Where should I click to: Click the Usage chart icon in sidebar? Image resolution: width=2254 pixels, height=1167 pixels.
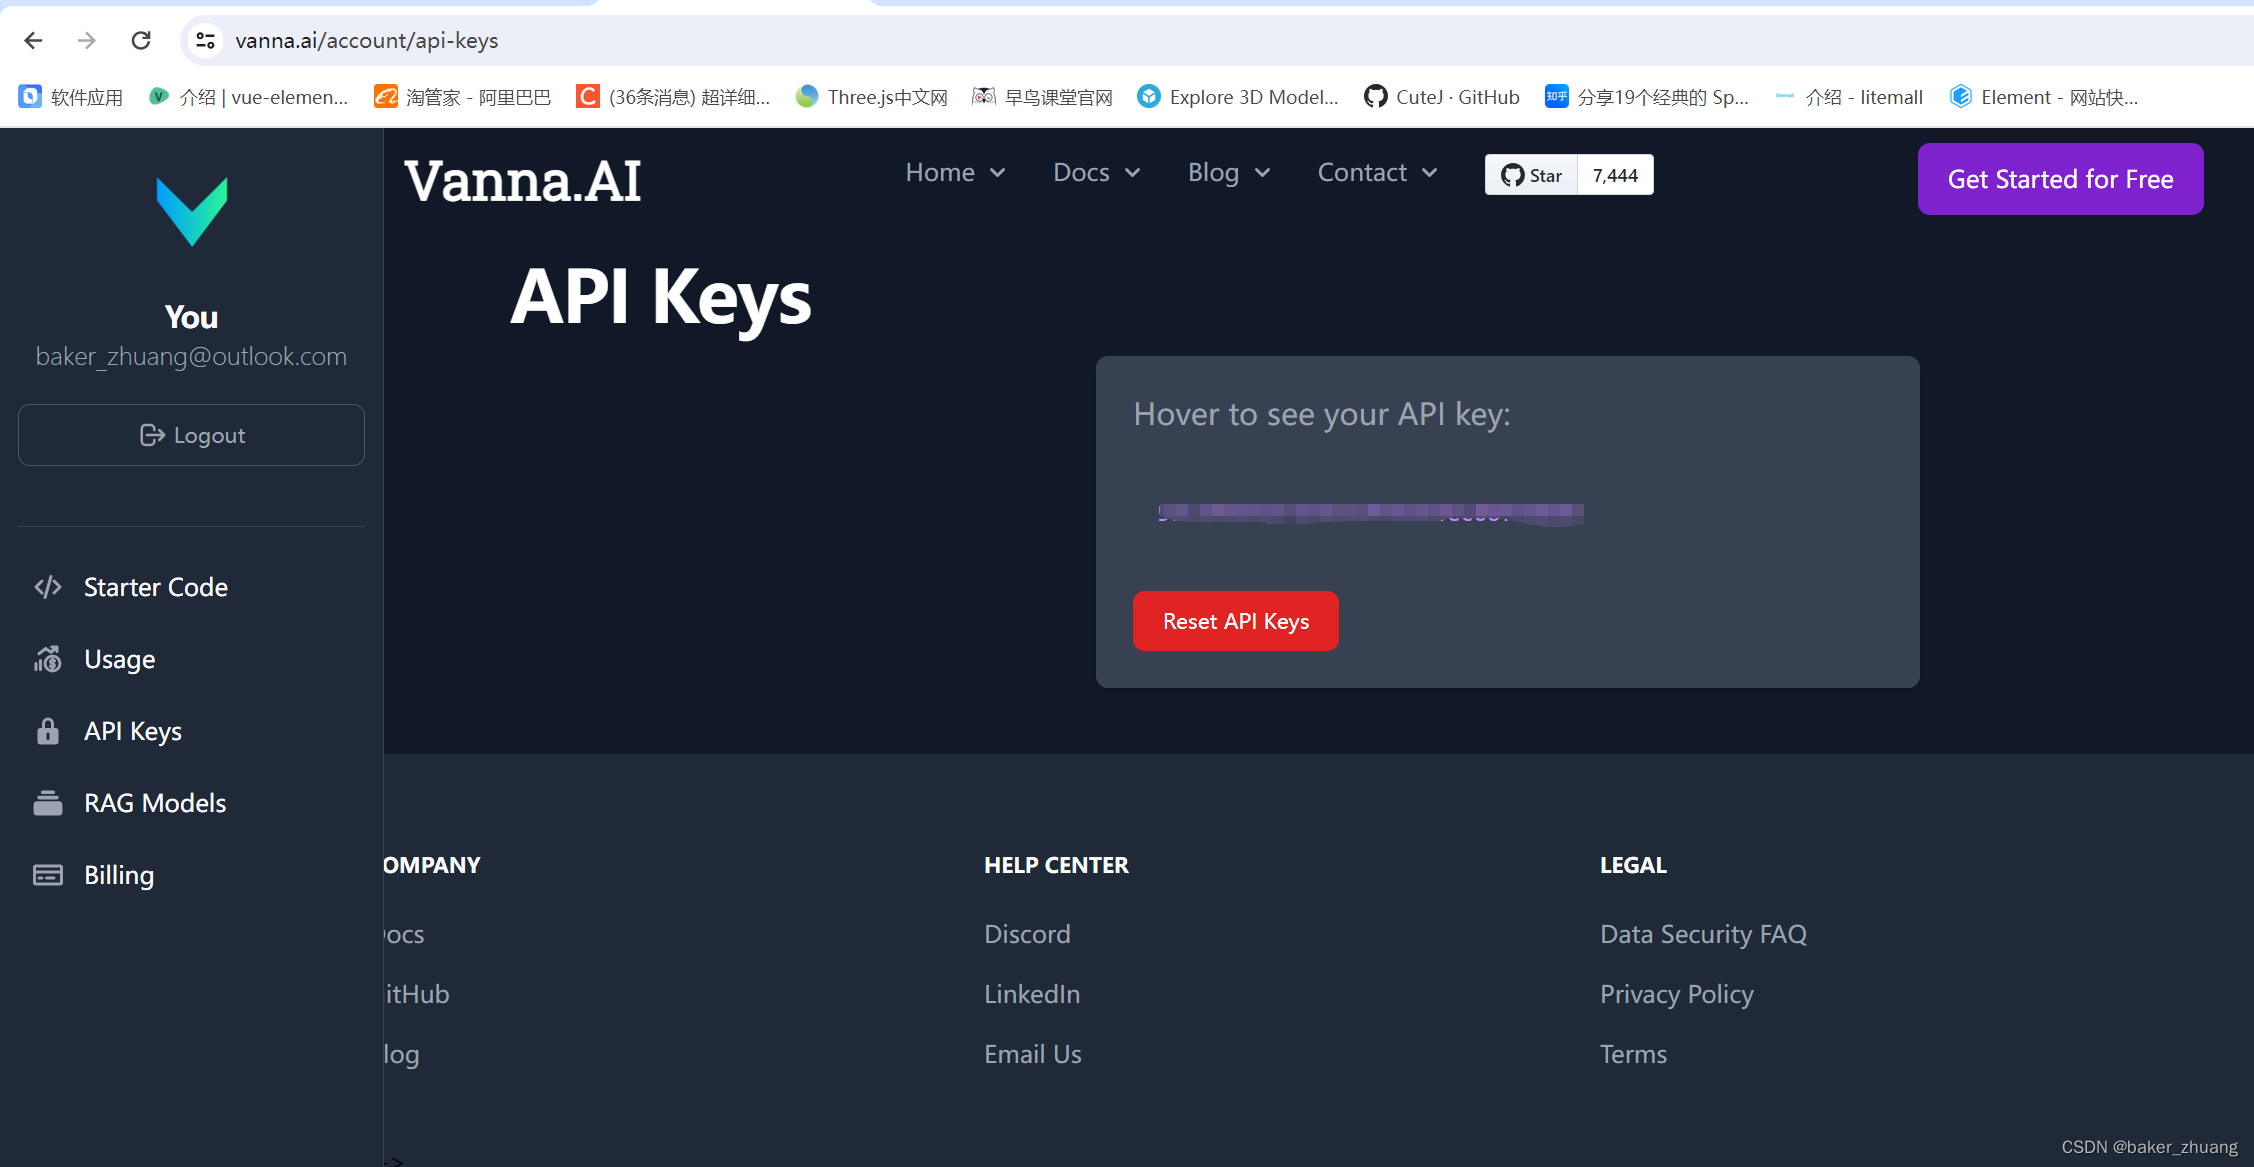pyautogui.click(x=48, y=659)
